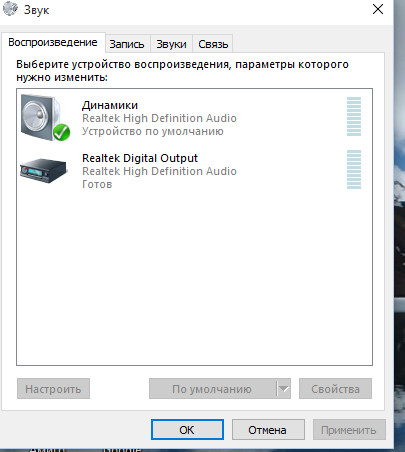This screenshot has width=405, height=452.
Task: Open the Звуки tab
Action: (x=171, y=44)
